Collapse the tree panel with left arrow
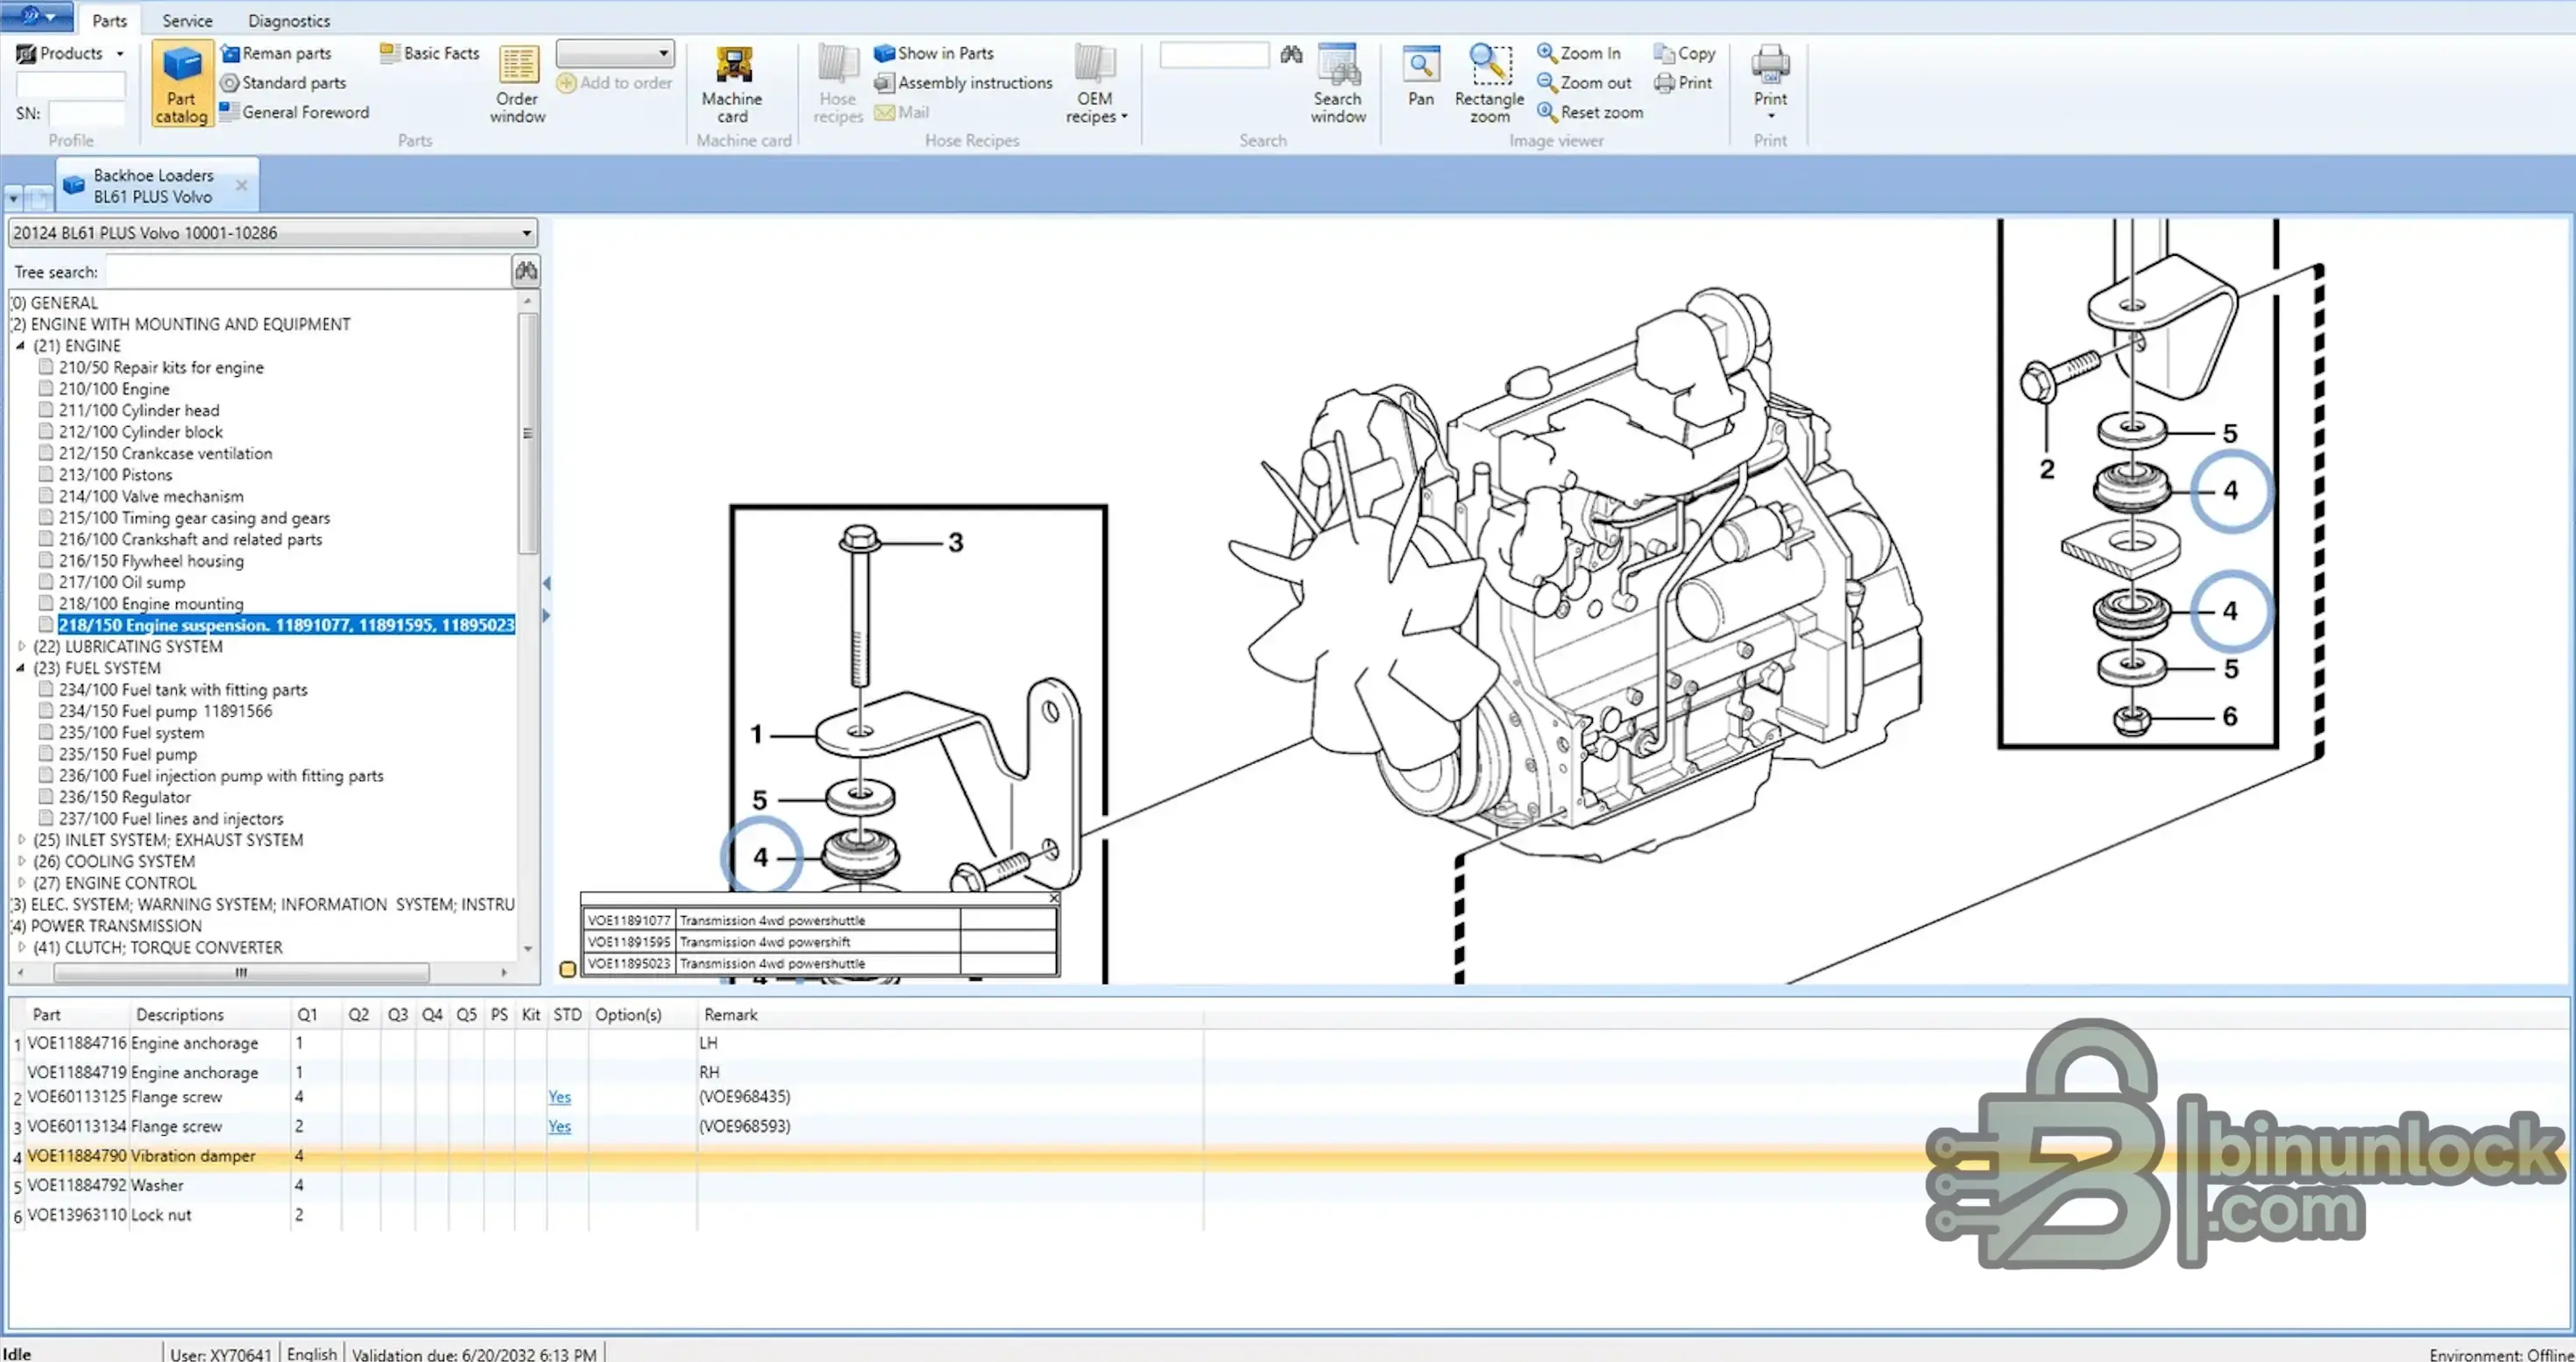Screen dimensions: 2576x1362 click(546, 583)
